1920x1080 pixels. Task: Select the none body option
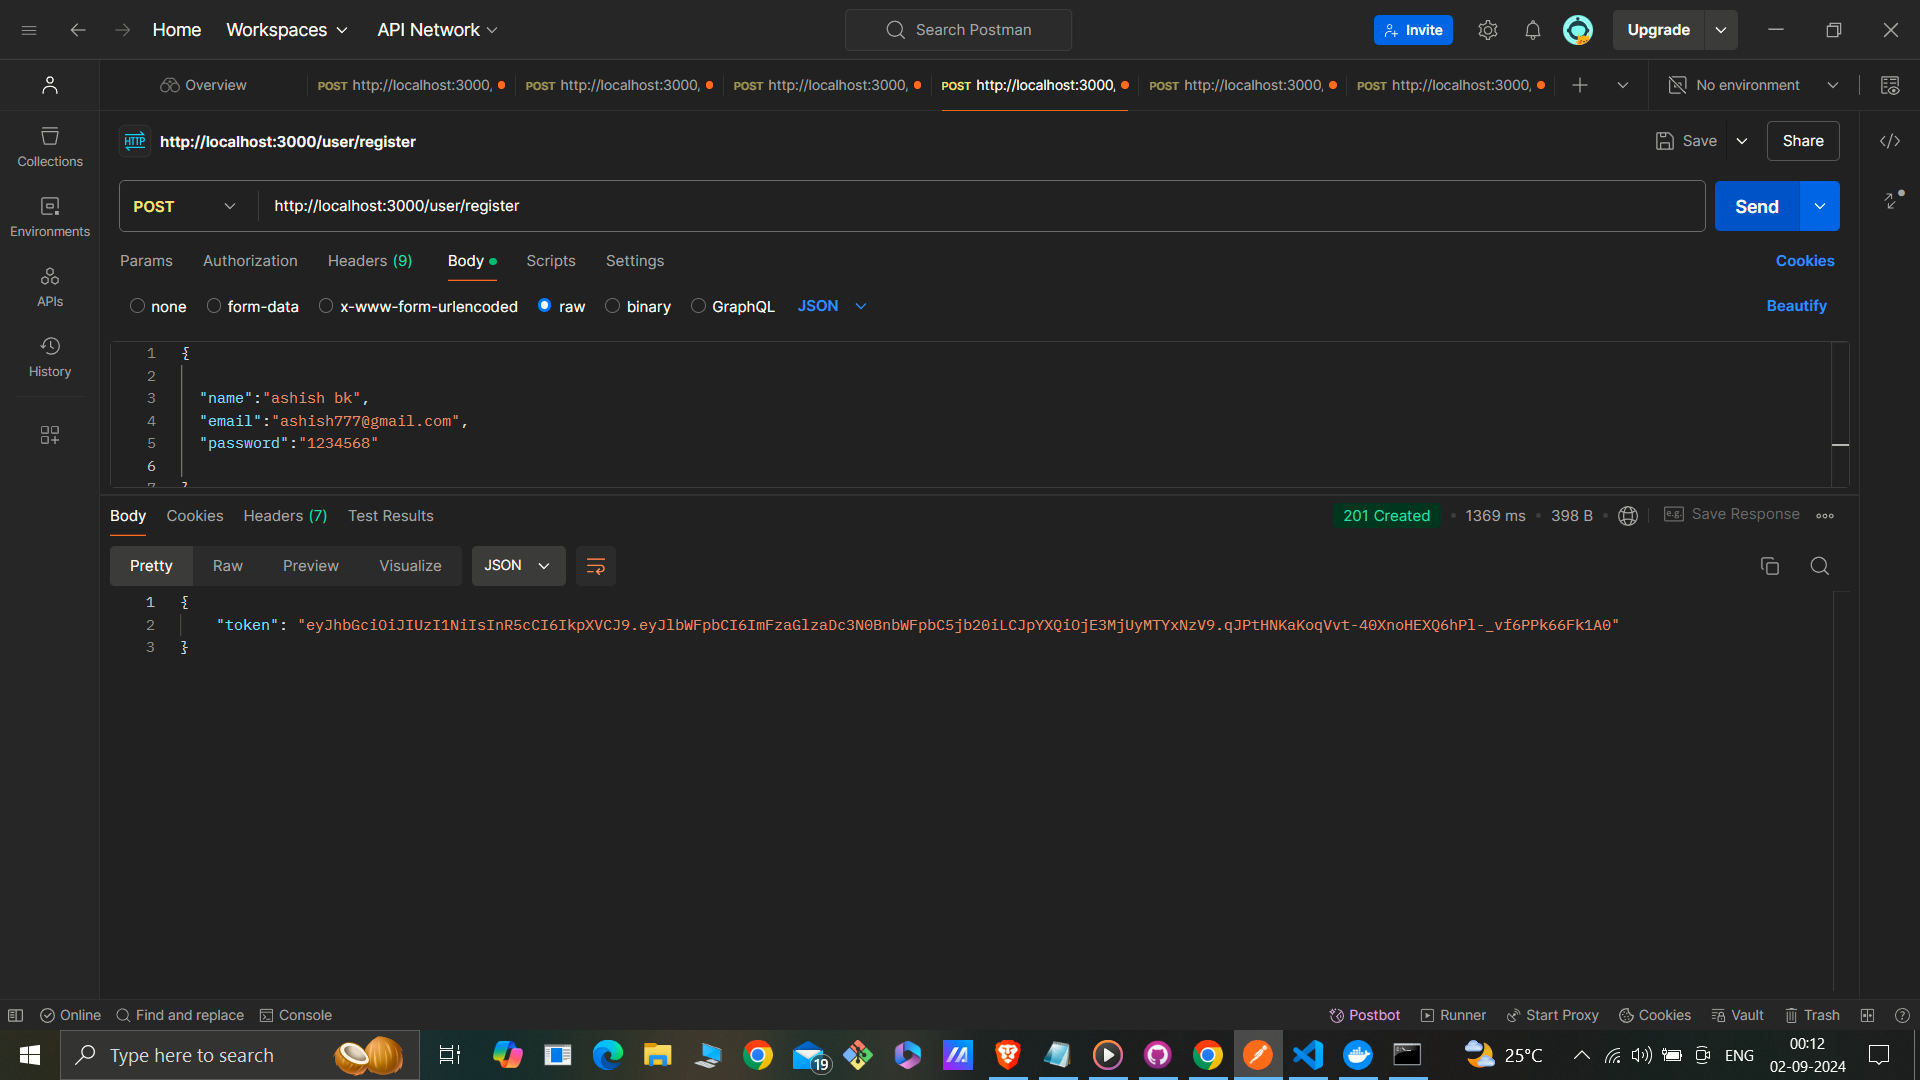138,306
